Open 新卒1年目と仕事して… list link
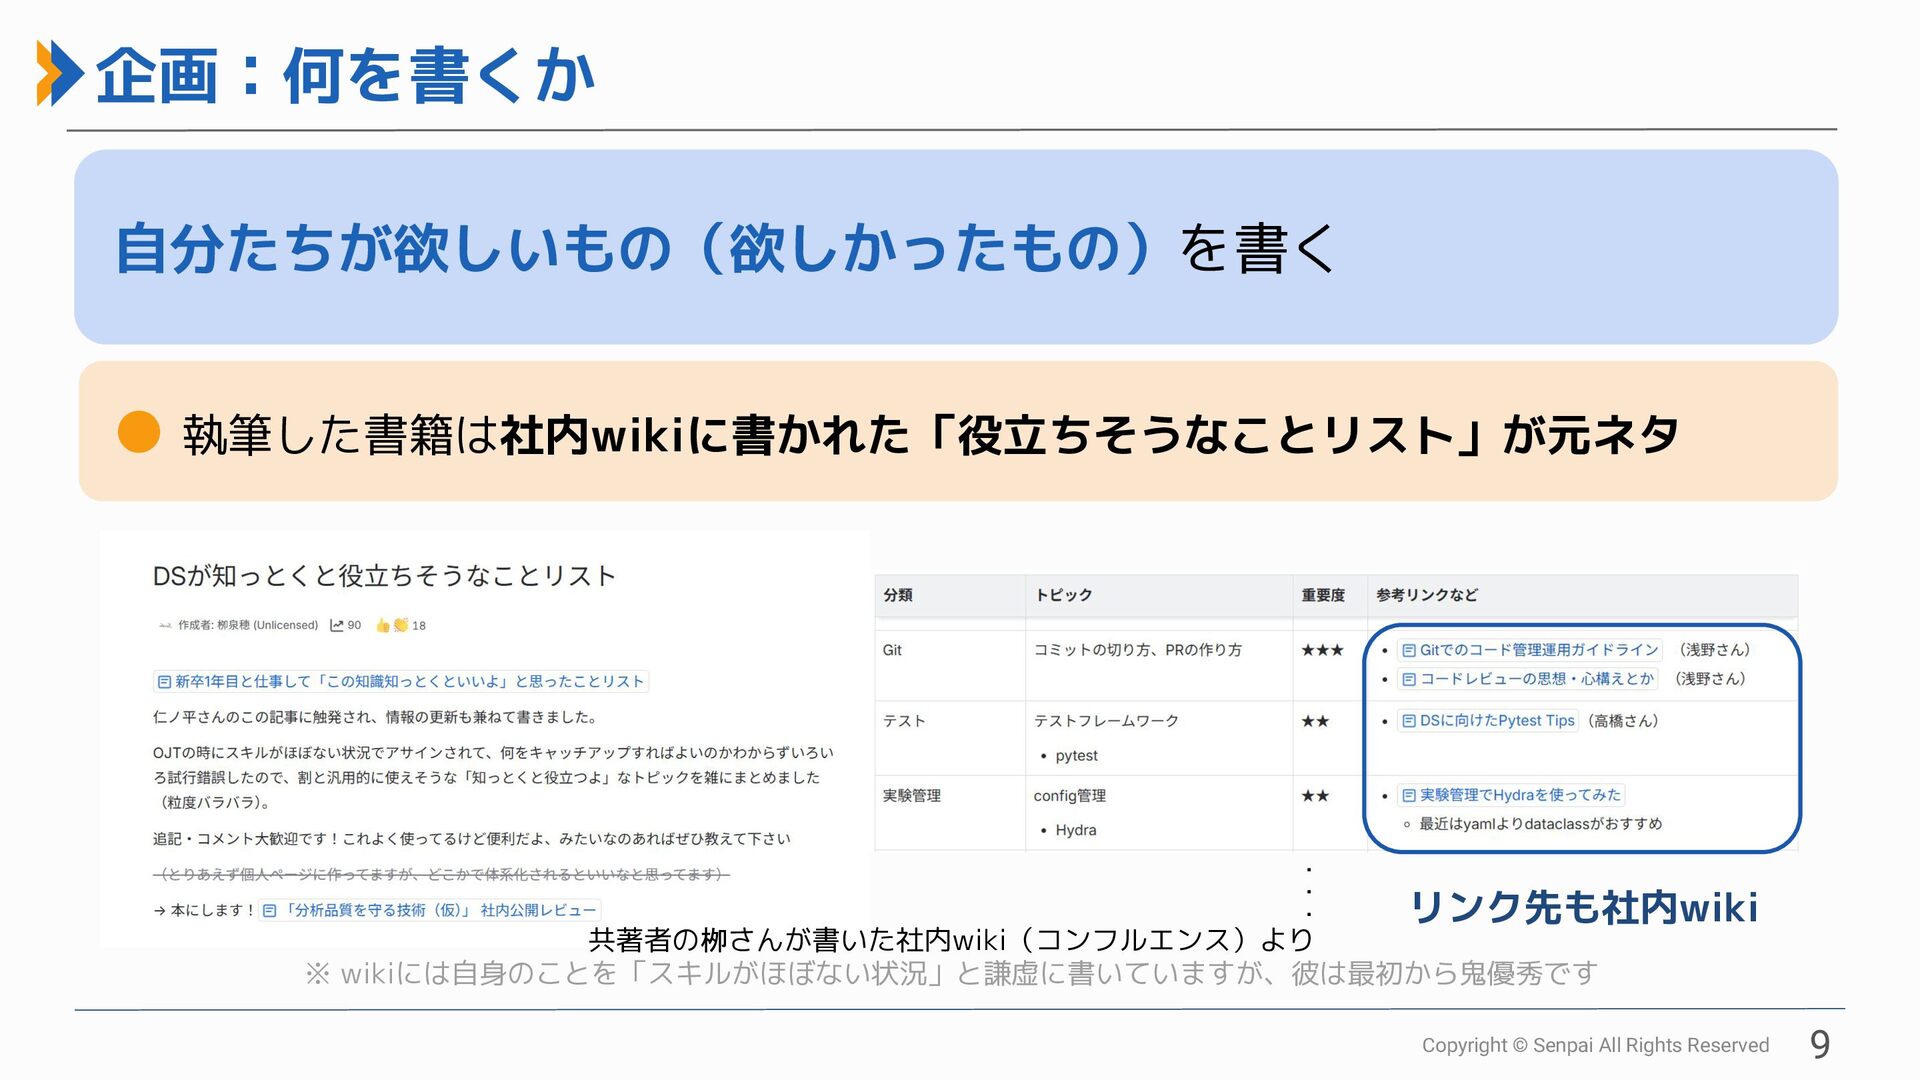The image size is (1920, 1080). click(408, 682)
